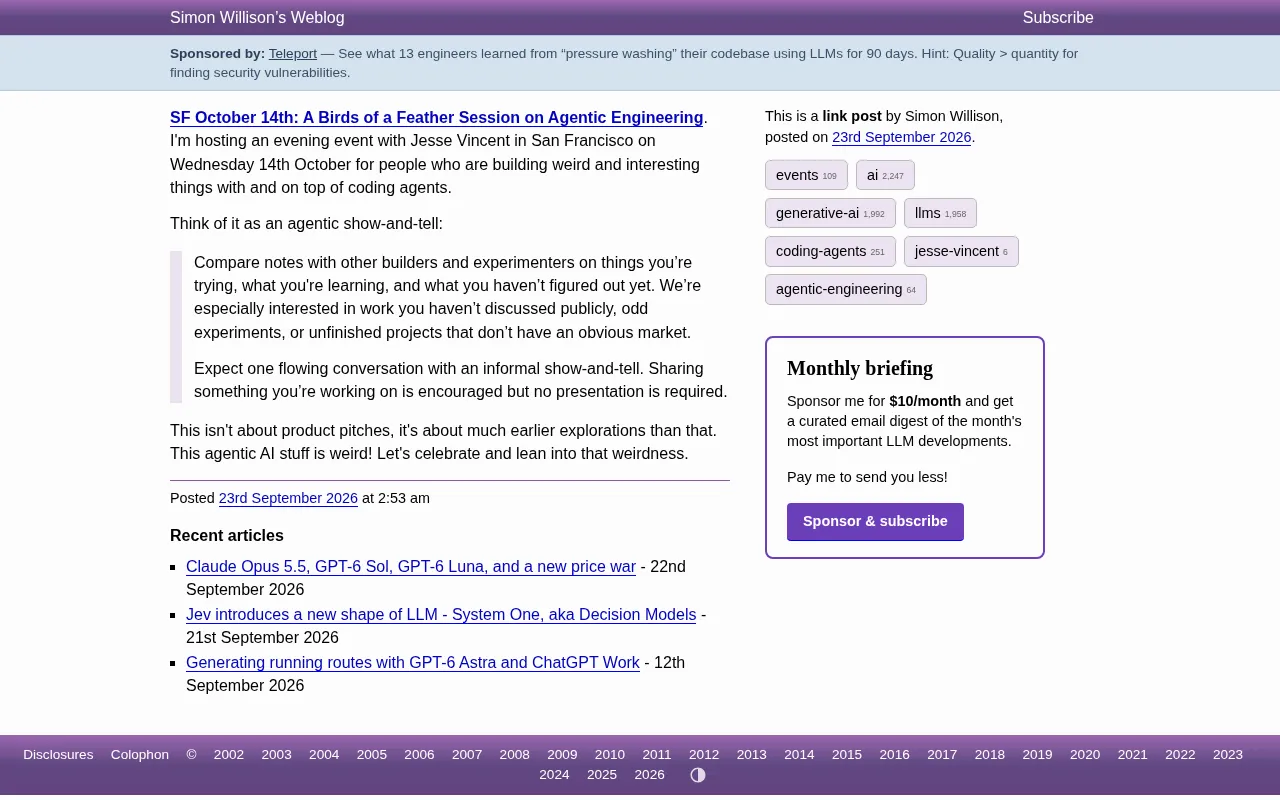Go to the 2018 archive

click(x=990, y=755)
